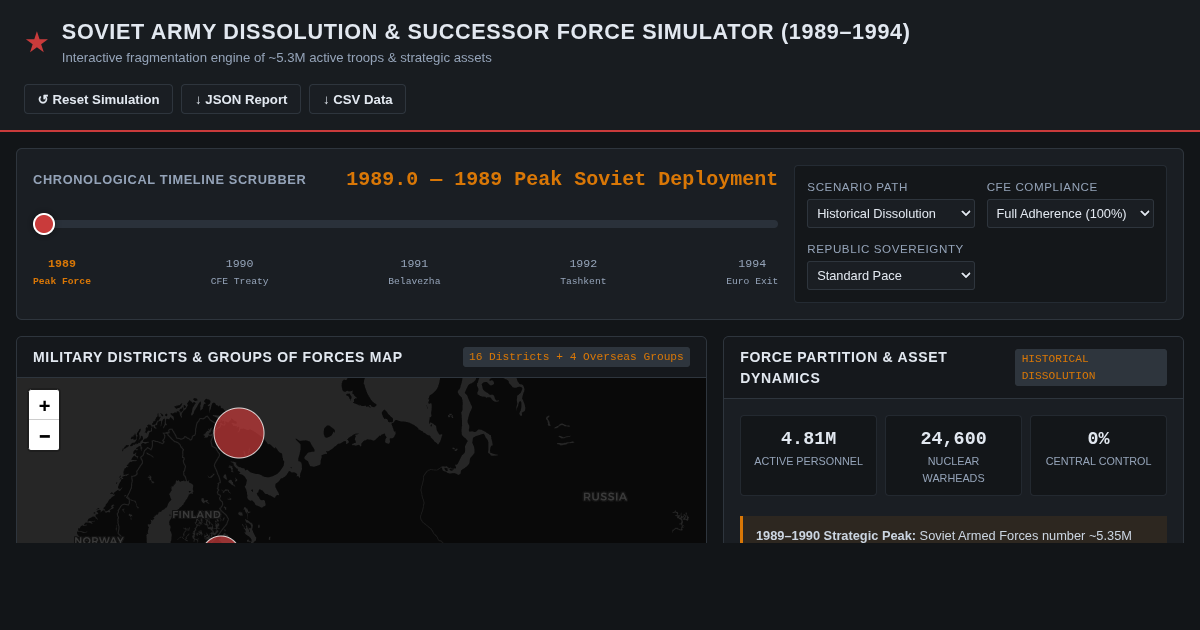Click the timeline scrubber handle
This screenshot has height=630, width=1200.
coord(44,224)
